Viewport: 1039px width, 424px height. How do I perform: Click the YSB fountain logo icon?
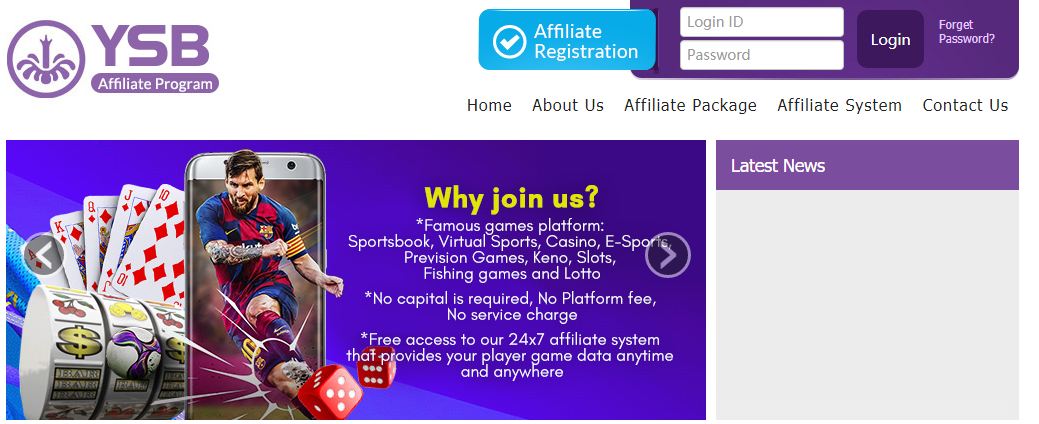tap(46, 59)
